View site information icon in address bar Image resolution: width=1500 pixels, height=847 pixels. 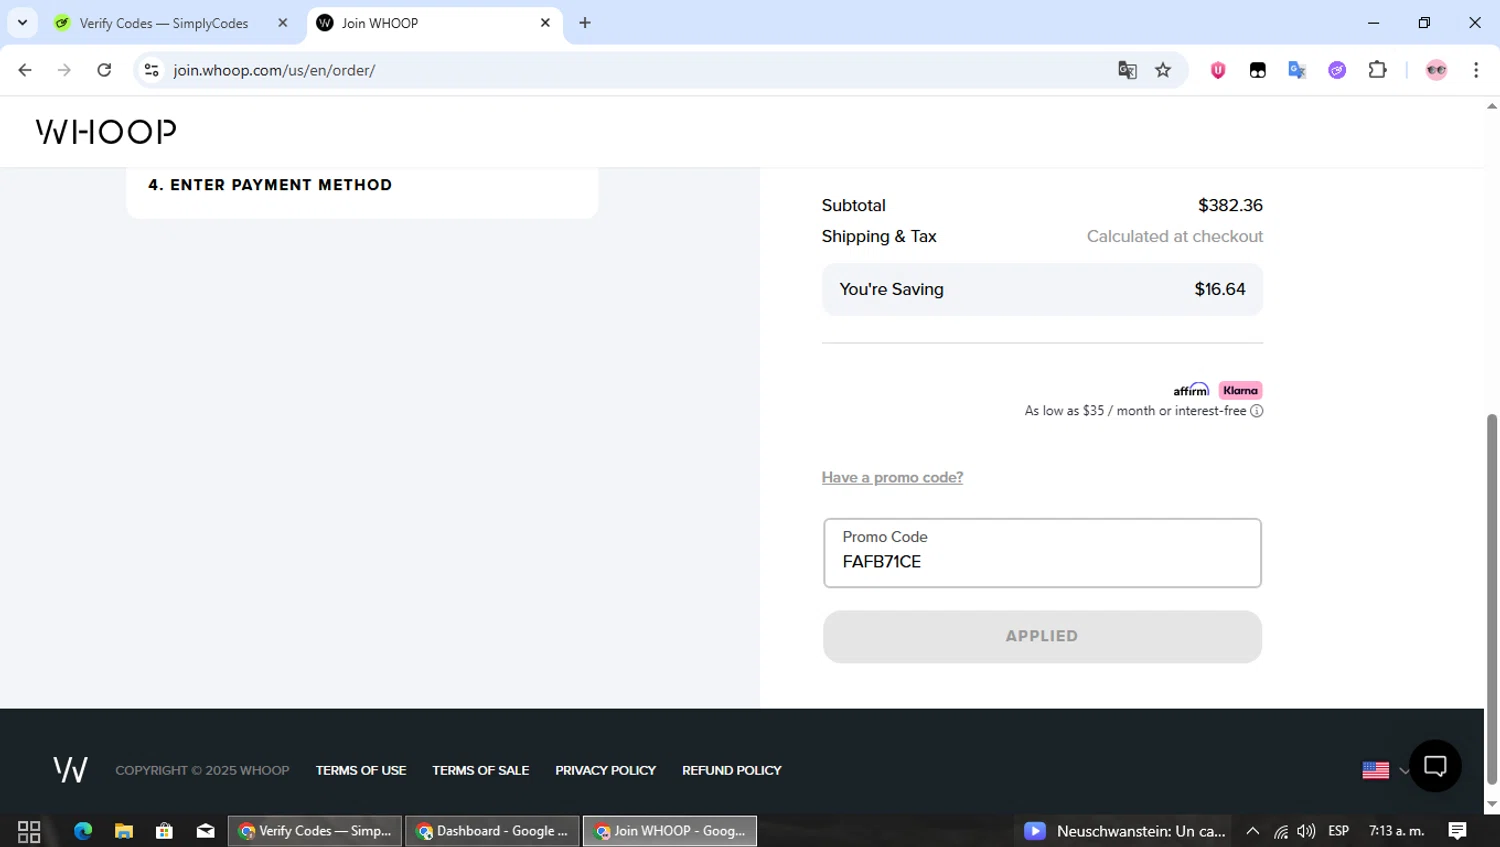(151, 70)
